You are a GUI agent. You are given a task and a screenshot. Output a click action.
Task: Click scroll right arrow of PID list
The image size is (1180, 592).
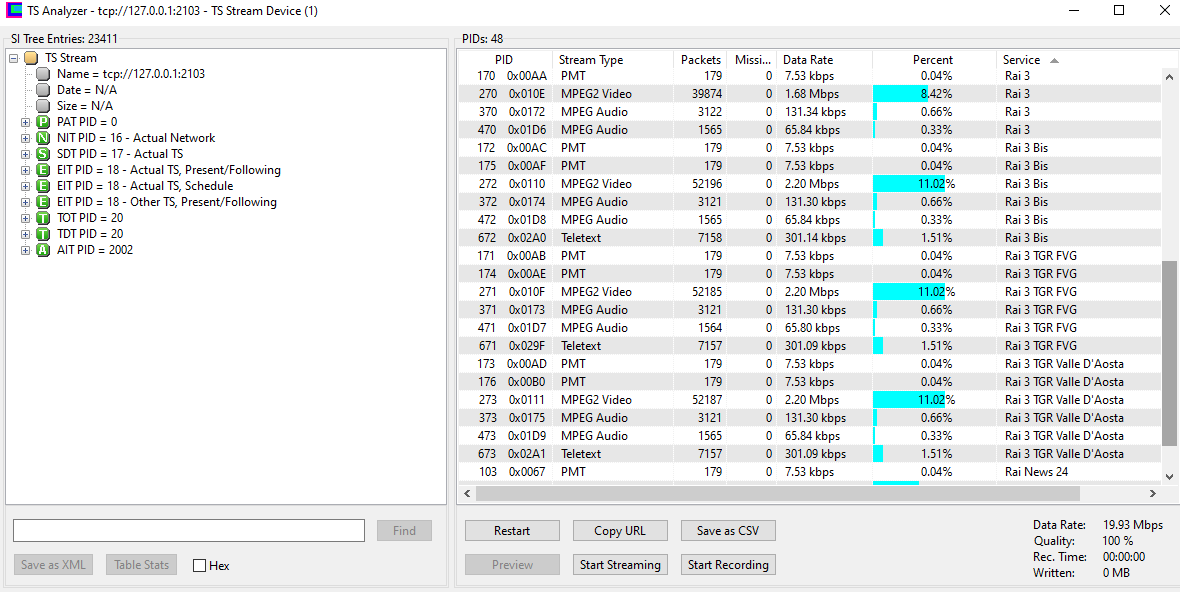click(x=1152, y=493)
